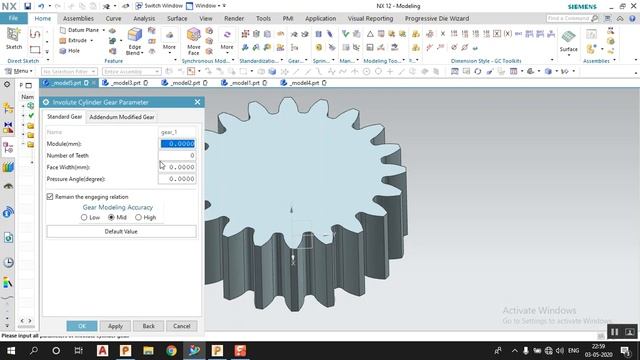Launch Google Chrome from the taskbar

(171, 351)
